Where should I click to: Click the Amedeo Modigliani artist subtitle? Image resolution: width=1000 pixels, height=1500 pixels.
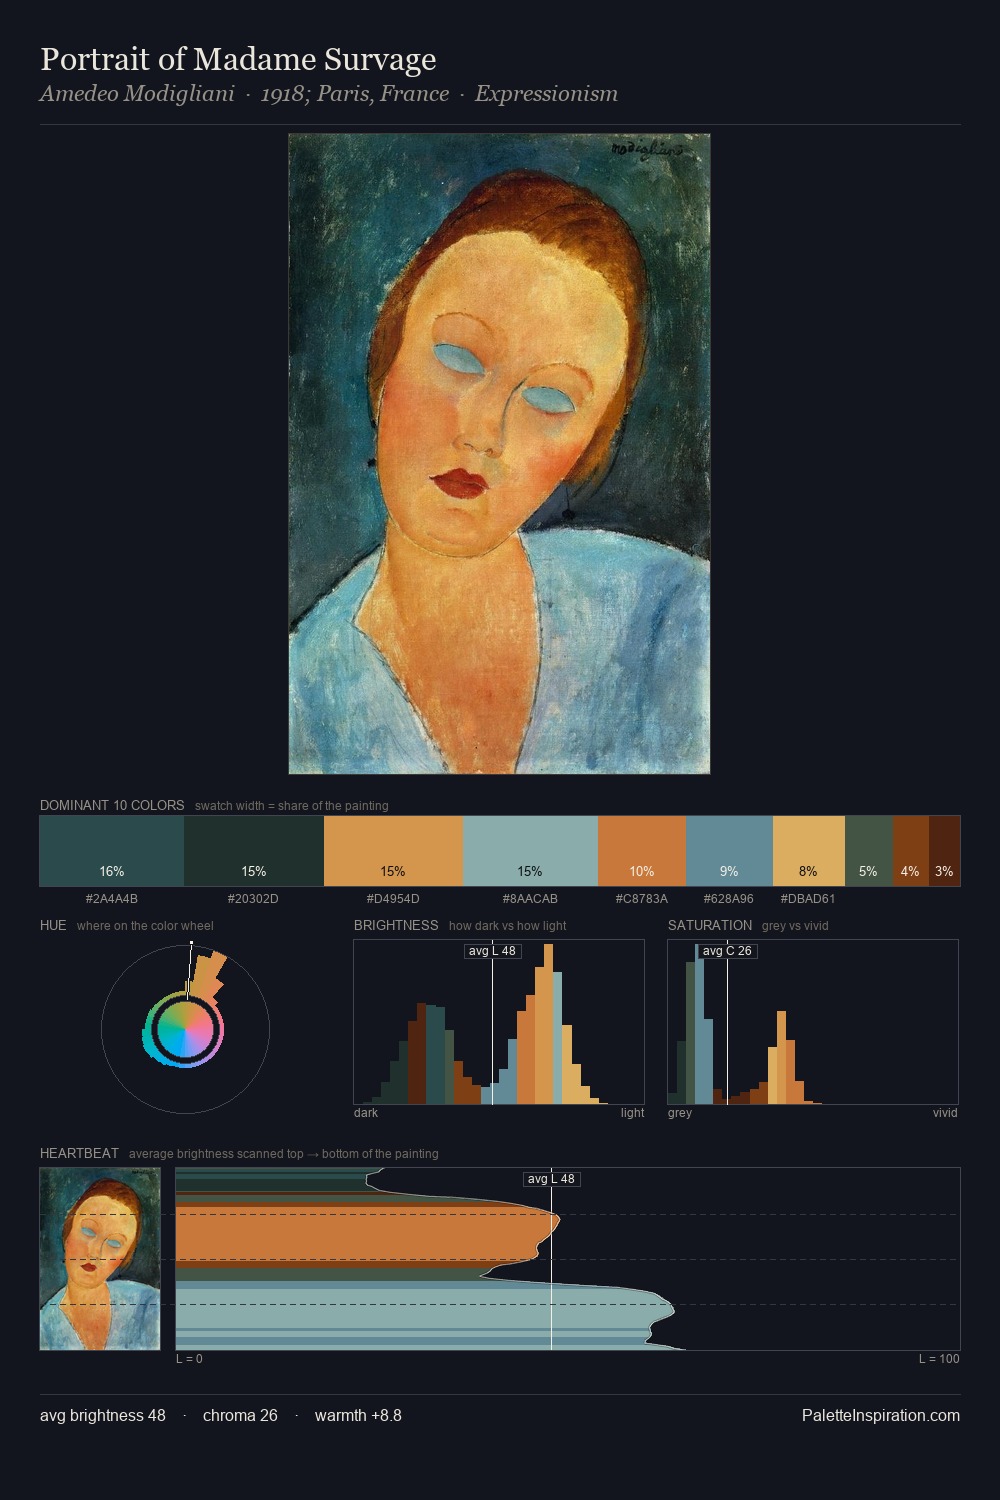[137, 94]
